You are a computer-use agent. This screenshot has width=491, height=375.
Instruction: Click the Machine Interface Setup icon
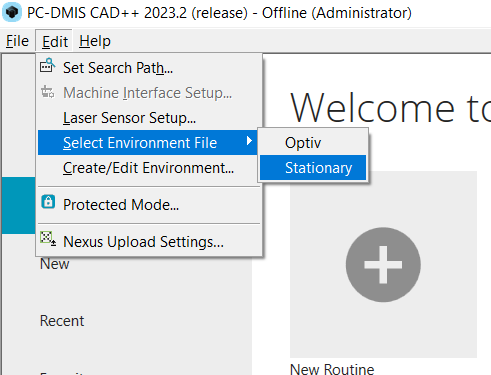tap(48, 92)
